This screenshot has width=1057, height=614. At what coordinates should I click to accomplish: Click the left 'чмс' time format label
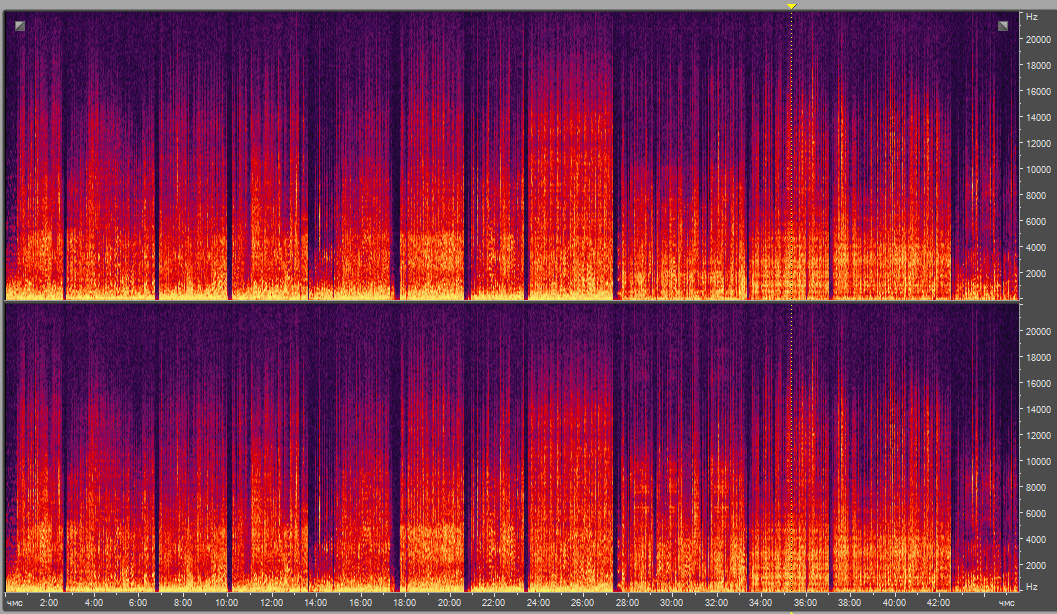(14, 604)
